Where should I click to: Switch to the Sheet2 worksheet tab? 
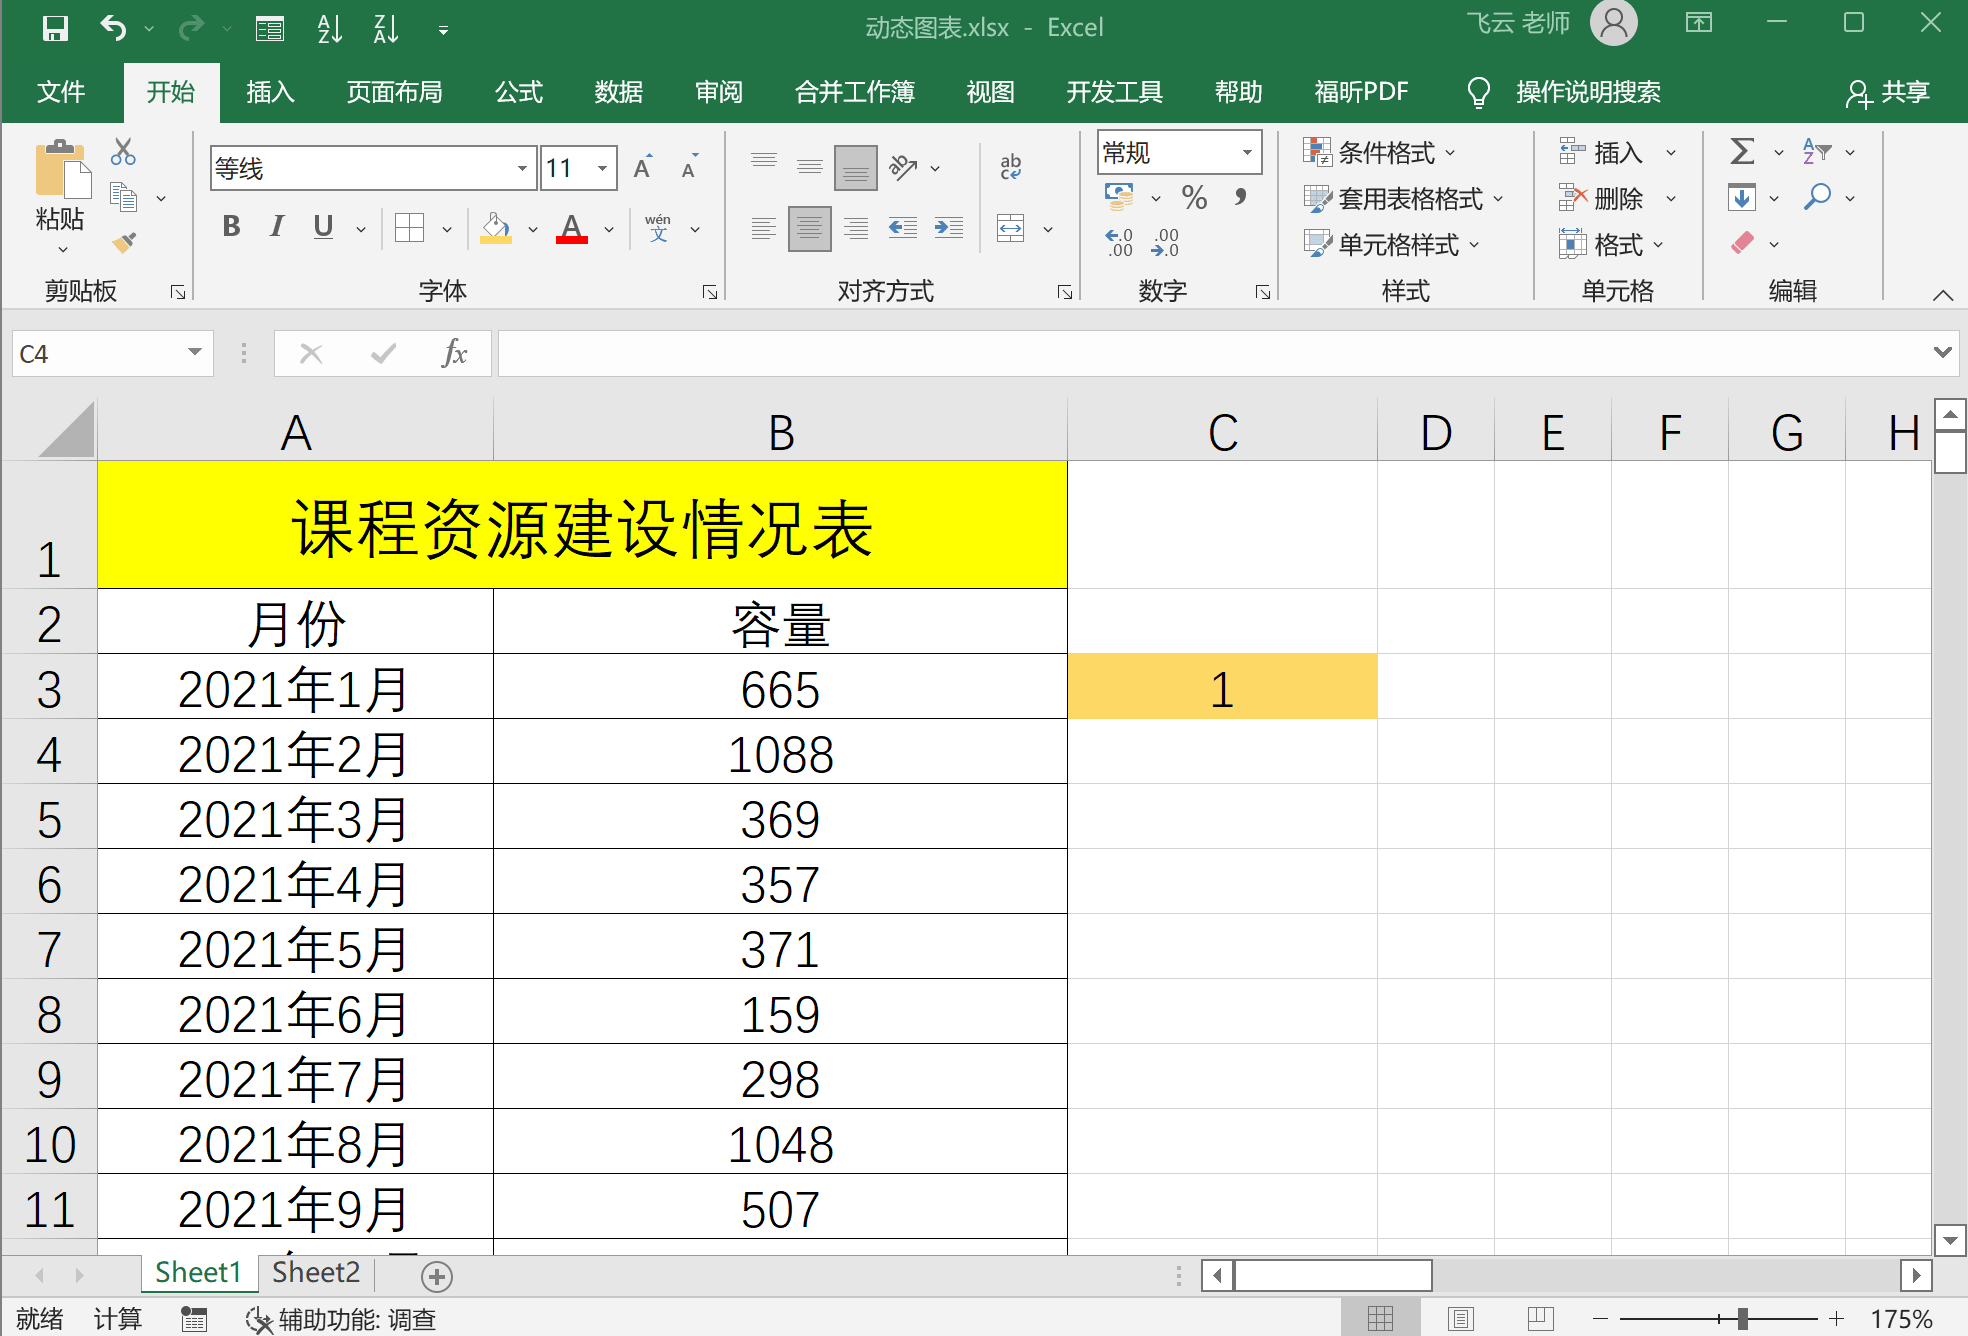click(315, 1272)
